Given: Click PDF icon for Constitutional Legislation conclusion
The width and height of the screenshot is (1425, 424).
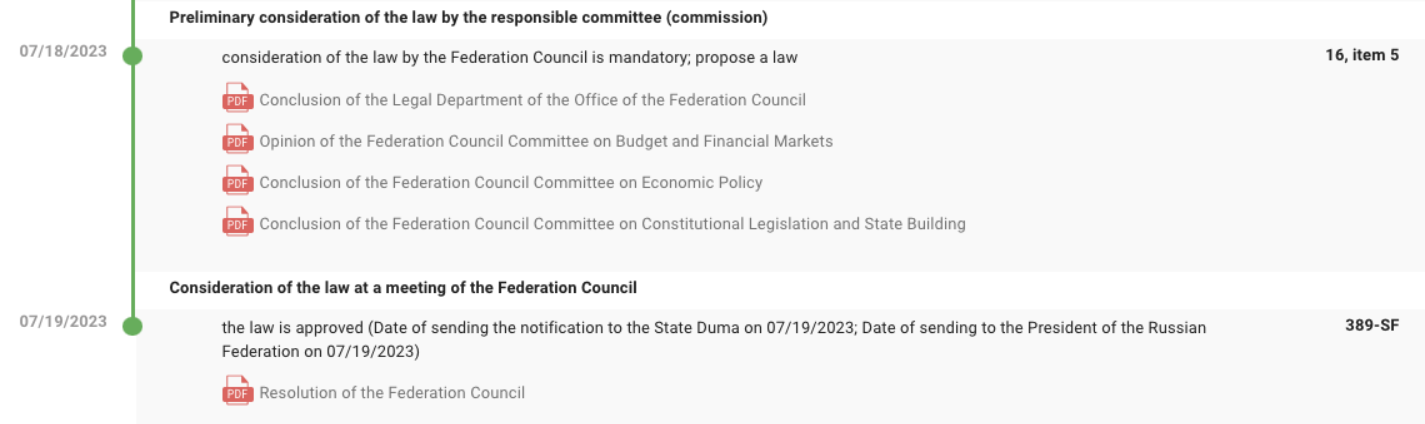Looking at the screenshot, I should (x=236, y=224).
